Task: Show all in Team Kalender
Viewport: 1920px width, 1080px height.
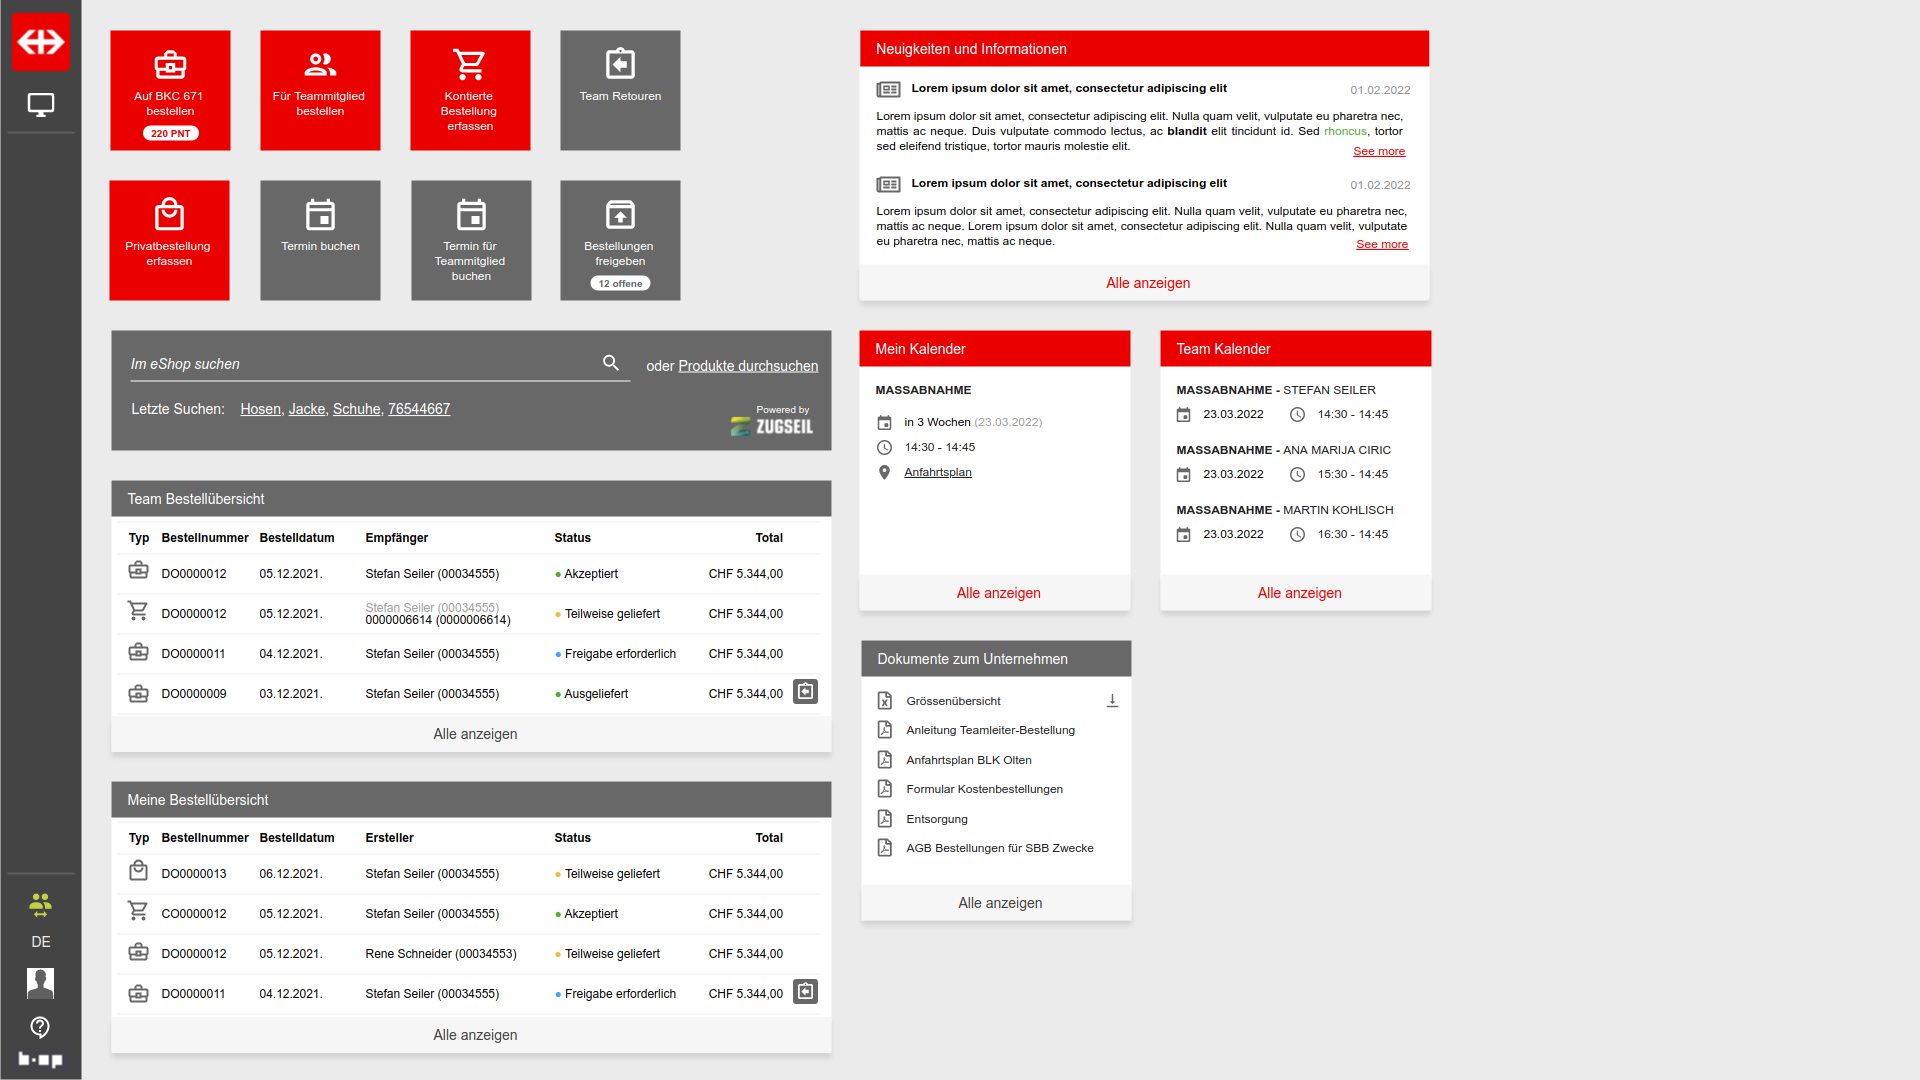Action: pyautogui.click(x=1298, y=593)
